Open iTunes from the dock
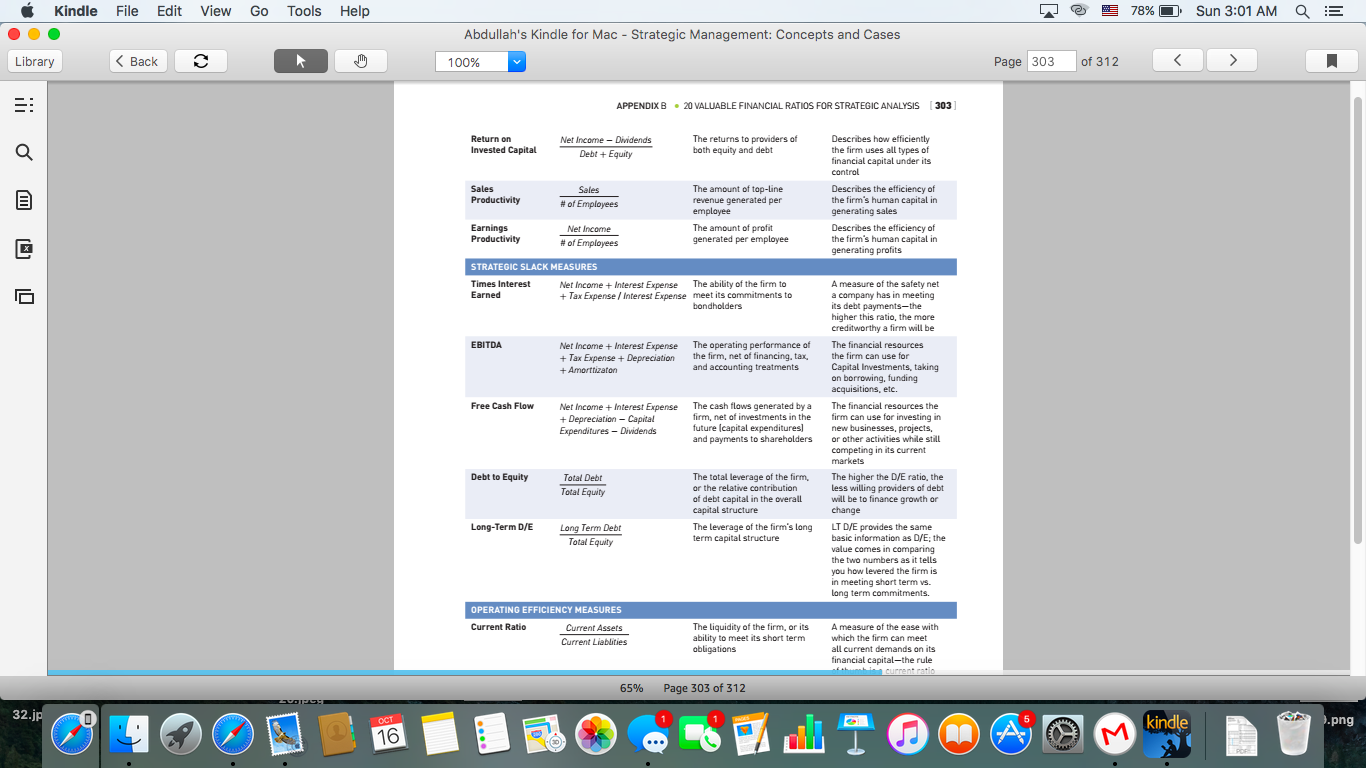This screenshot has width=1366, height=768. 908,735
